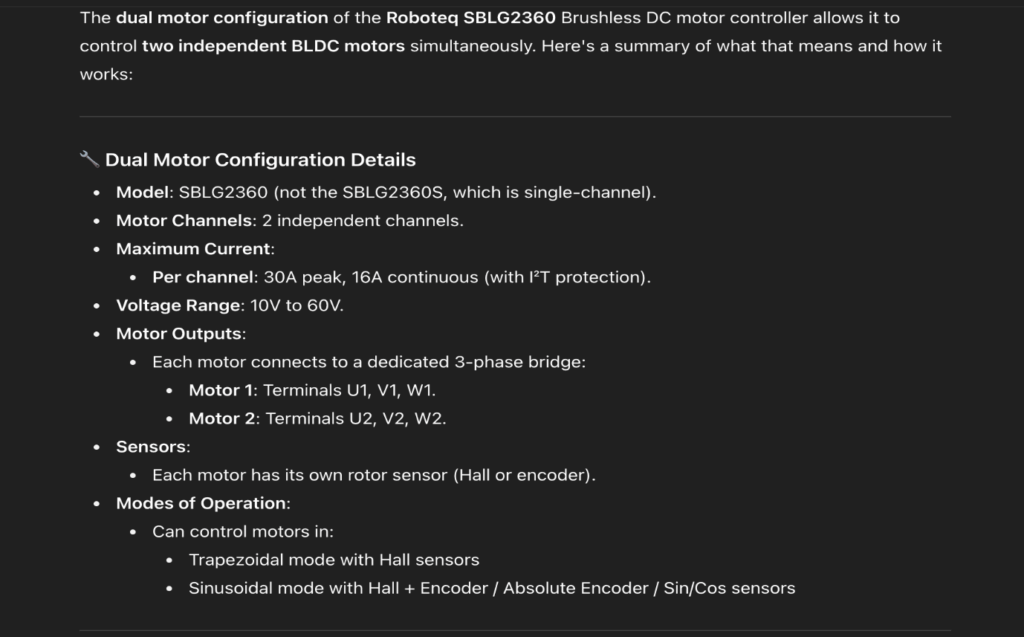Click the bold "two independent BLDC motors" text
The width and height of the screenshot is (1024, 637).
tap(274, 46)
